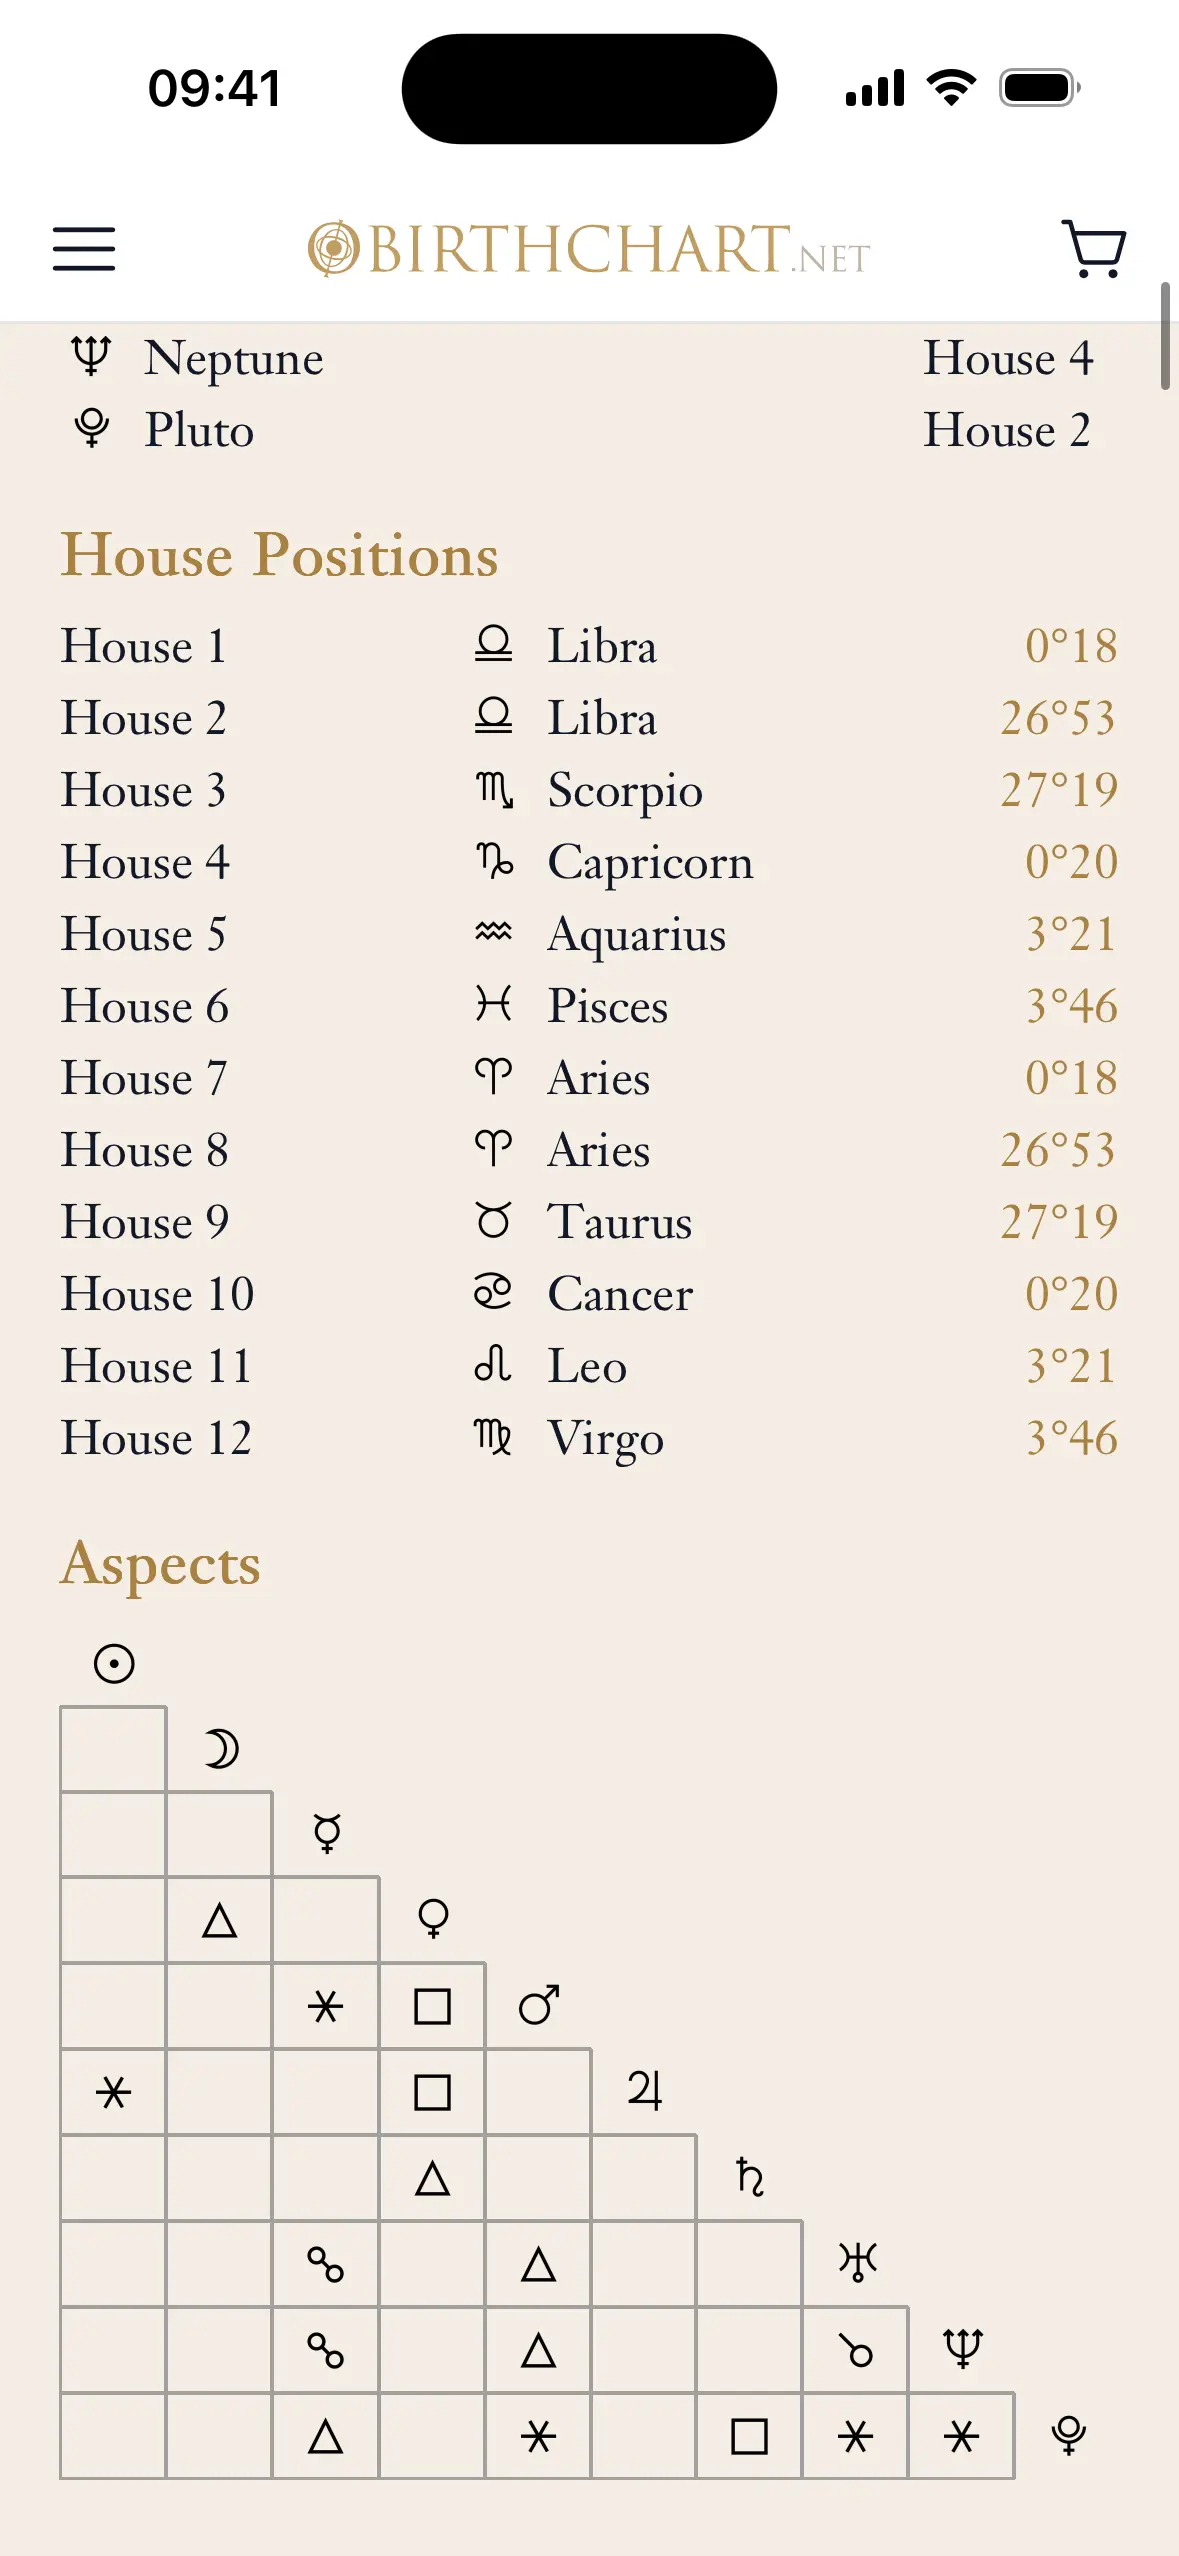Select the Saturn-Pluto square aspect cell
Image resolution: width=1179 pixels, height=2556 pixels.
coord(749,2436)
